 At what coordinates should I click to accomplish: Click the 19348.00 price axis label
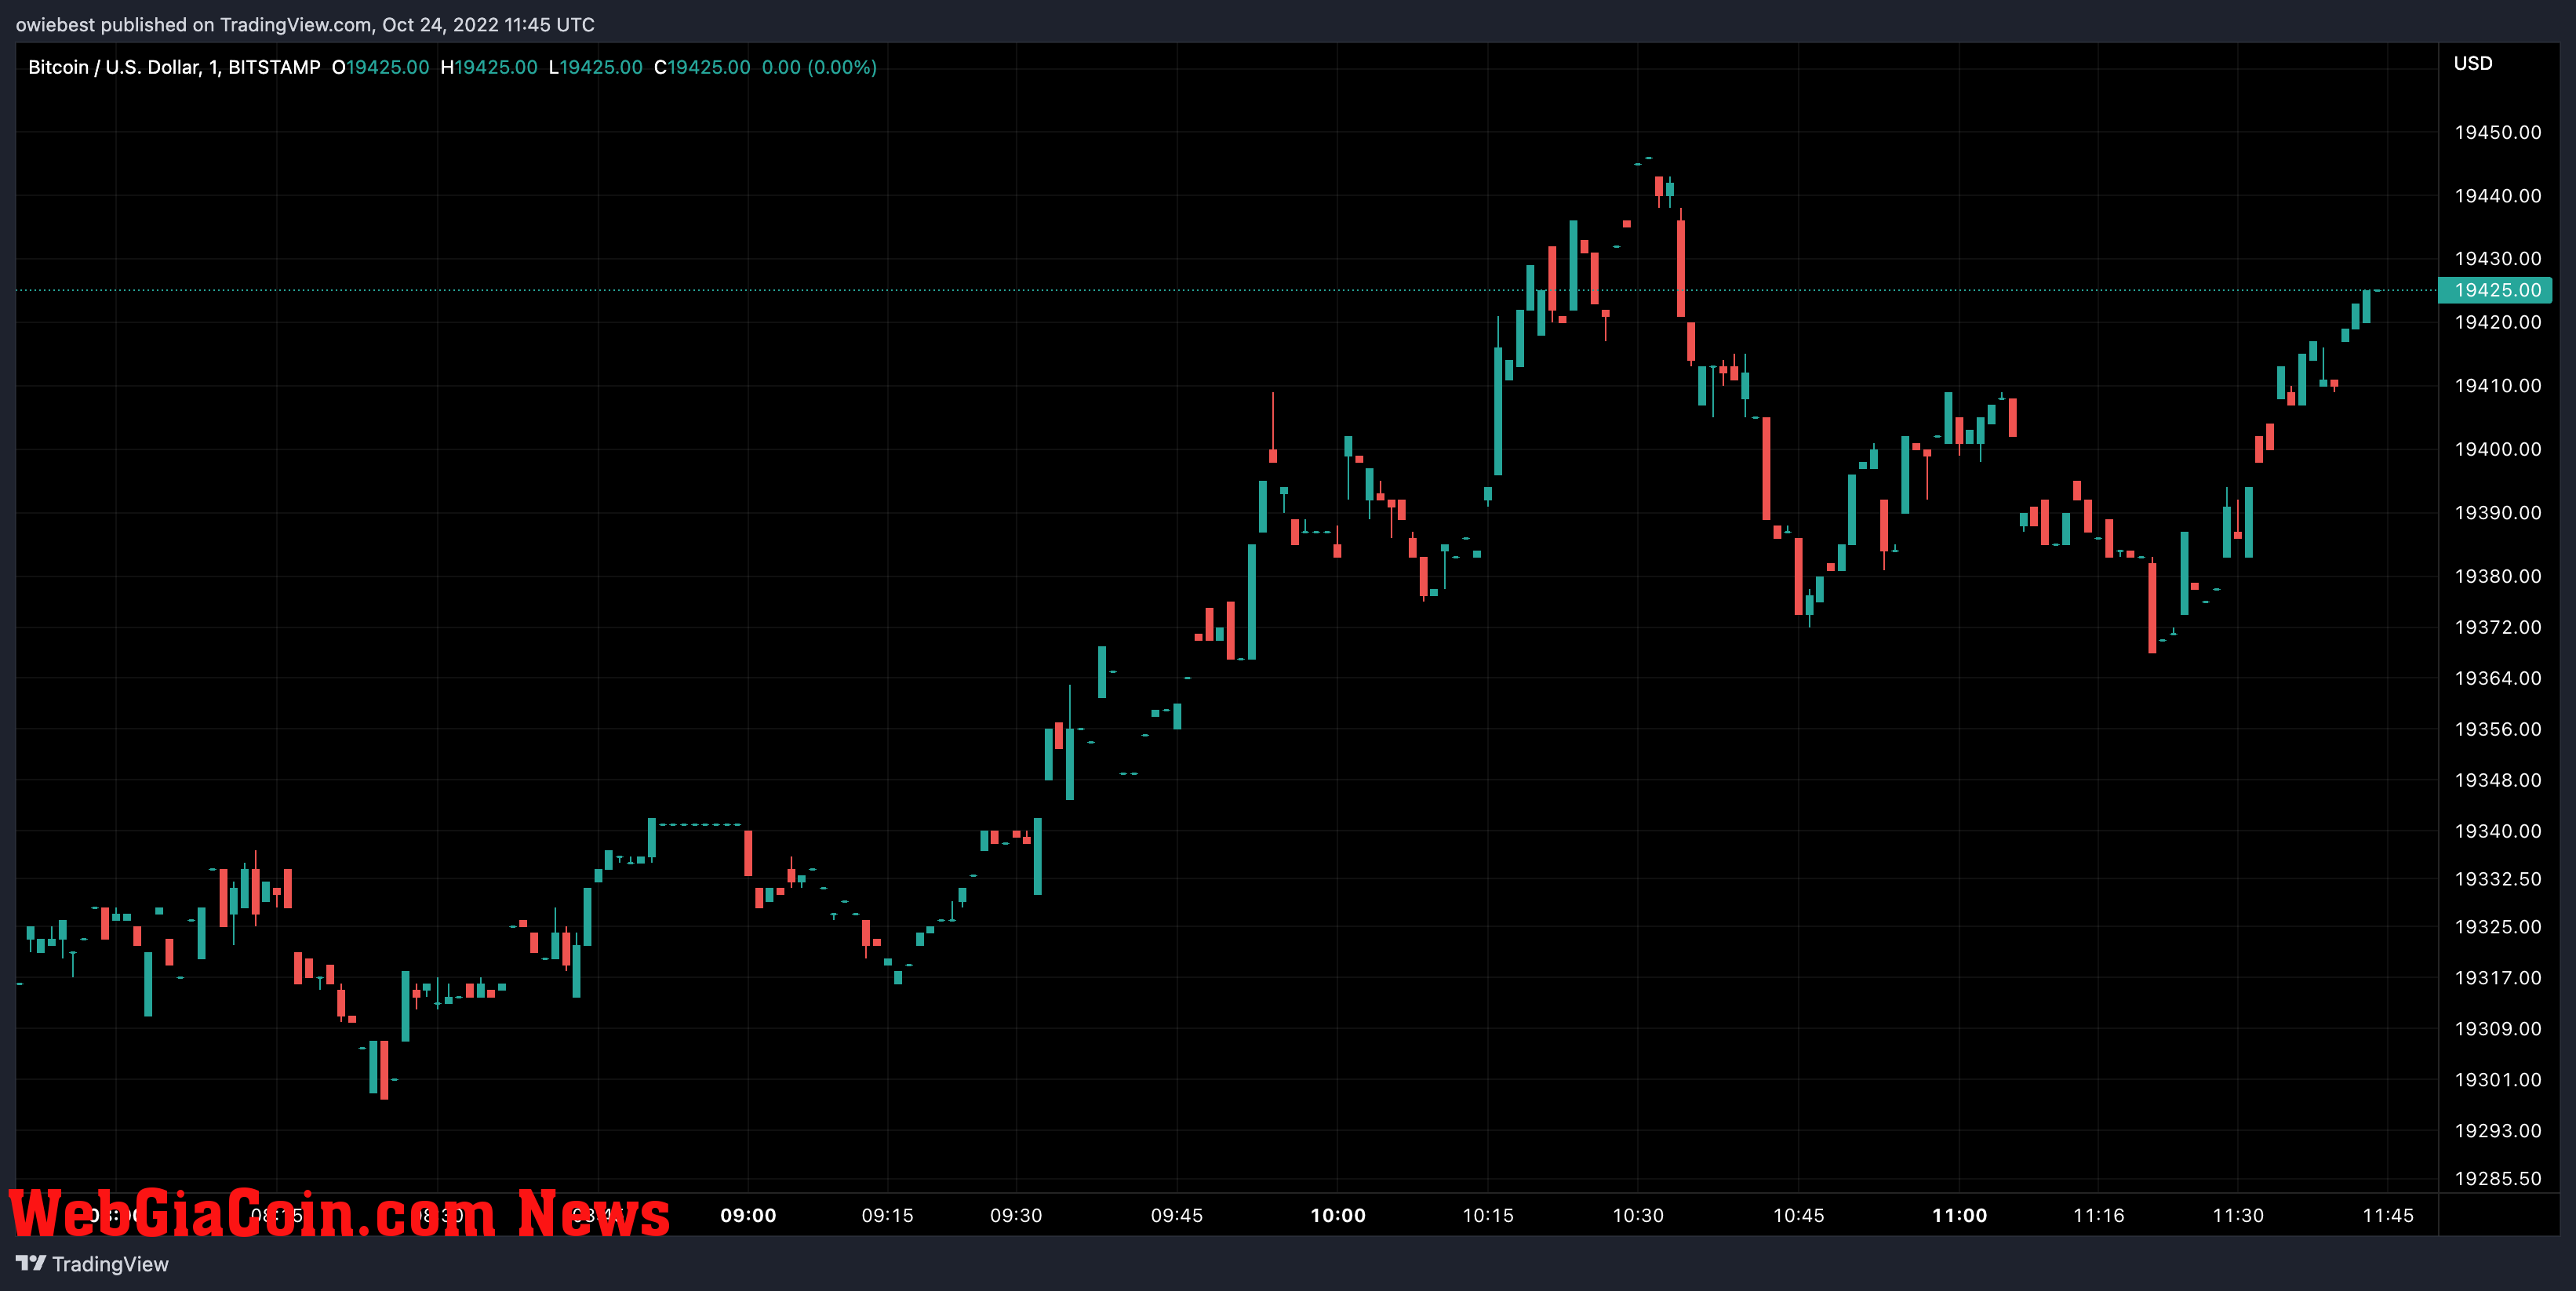coord(2497,780)
